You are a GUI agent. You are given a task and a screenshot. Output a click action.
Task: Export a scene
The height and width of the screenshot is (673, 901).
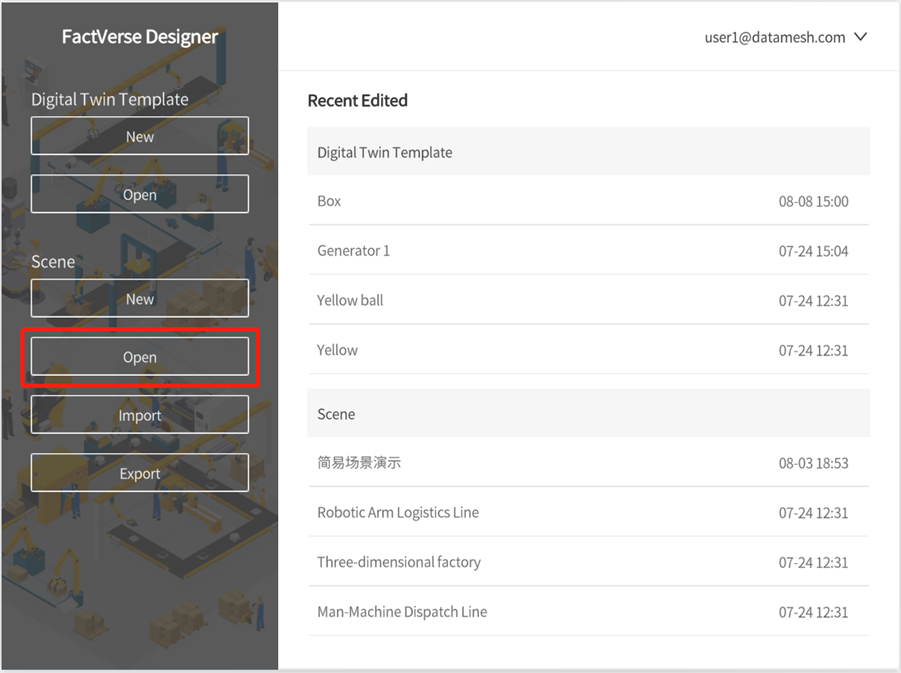click(x=140, y=472)
